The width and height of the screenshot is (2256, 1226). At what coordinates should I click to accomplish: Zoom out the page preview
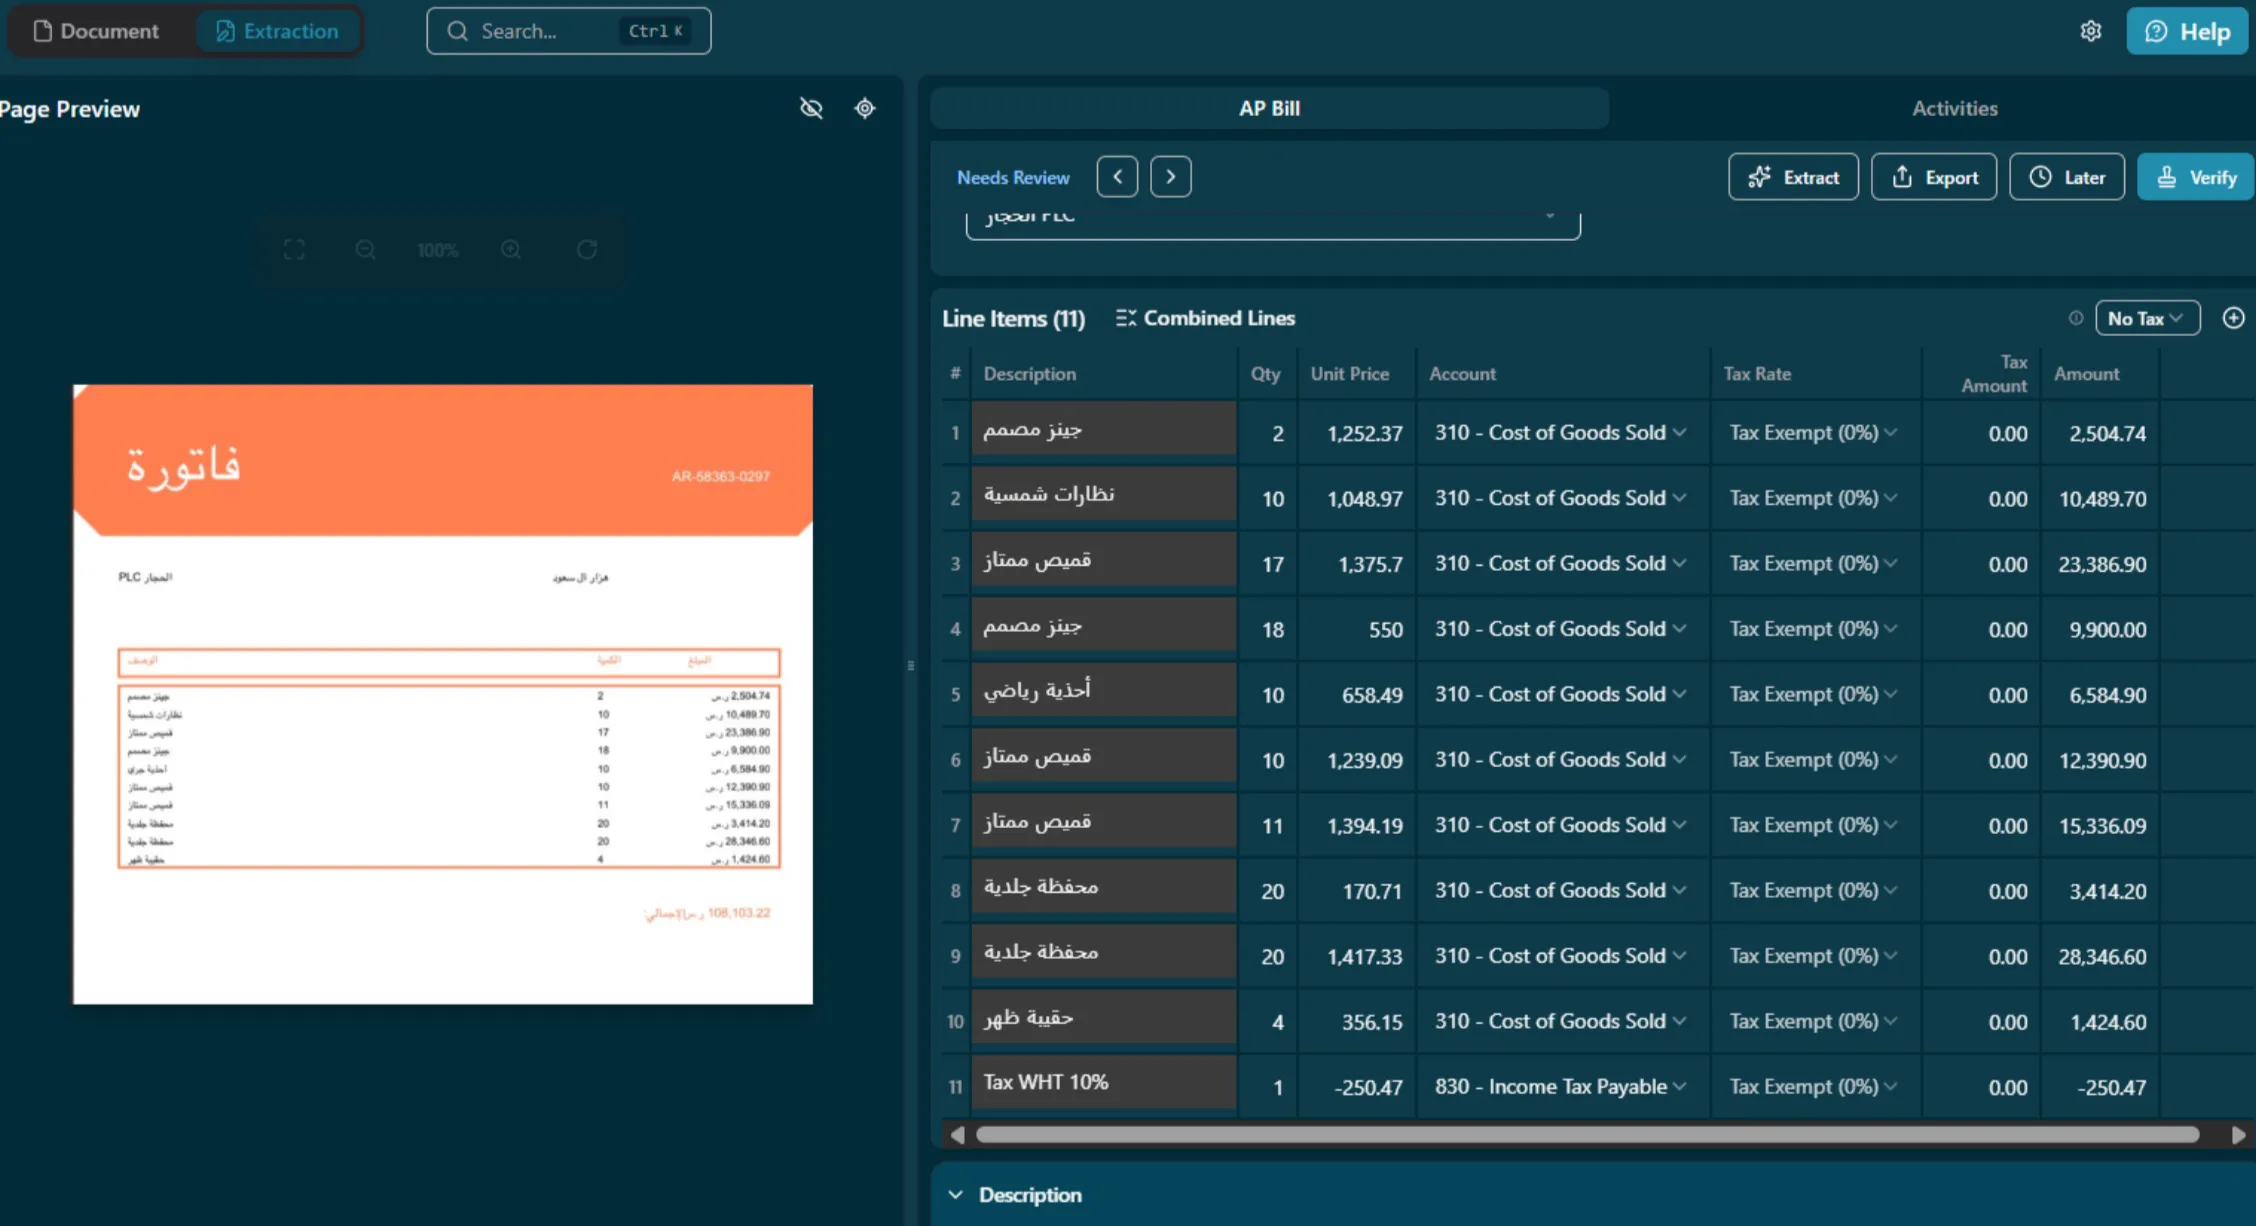tap(366, 250)
